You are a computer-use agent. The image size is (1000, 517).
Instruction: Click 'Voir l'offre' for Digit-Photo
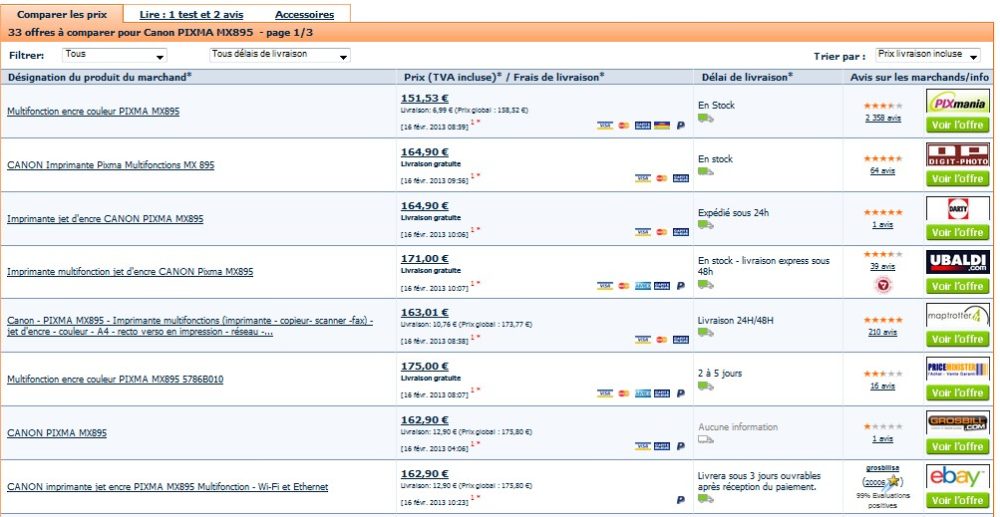pyautogui.click(x=957, y=178)
